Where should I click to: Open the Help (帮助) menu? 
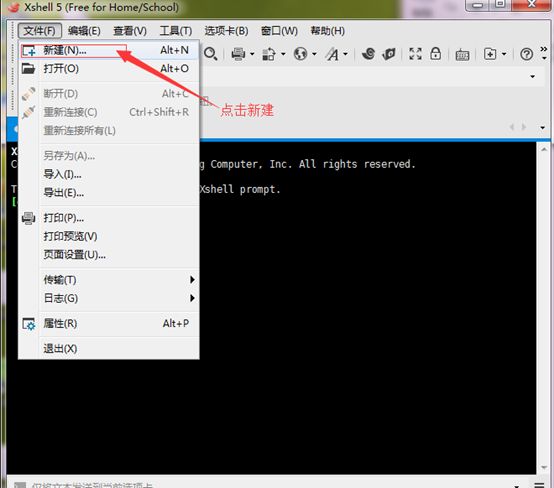328,31
